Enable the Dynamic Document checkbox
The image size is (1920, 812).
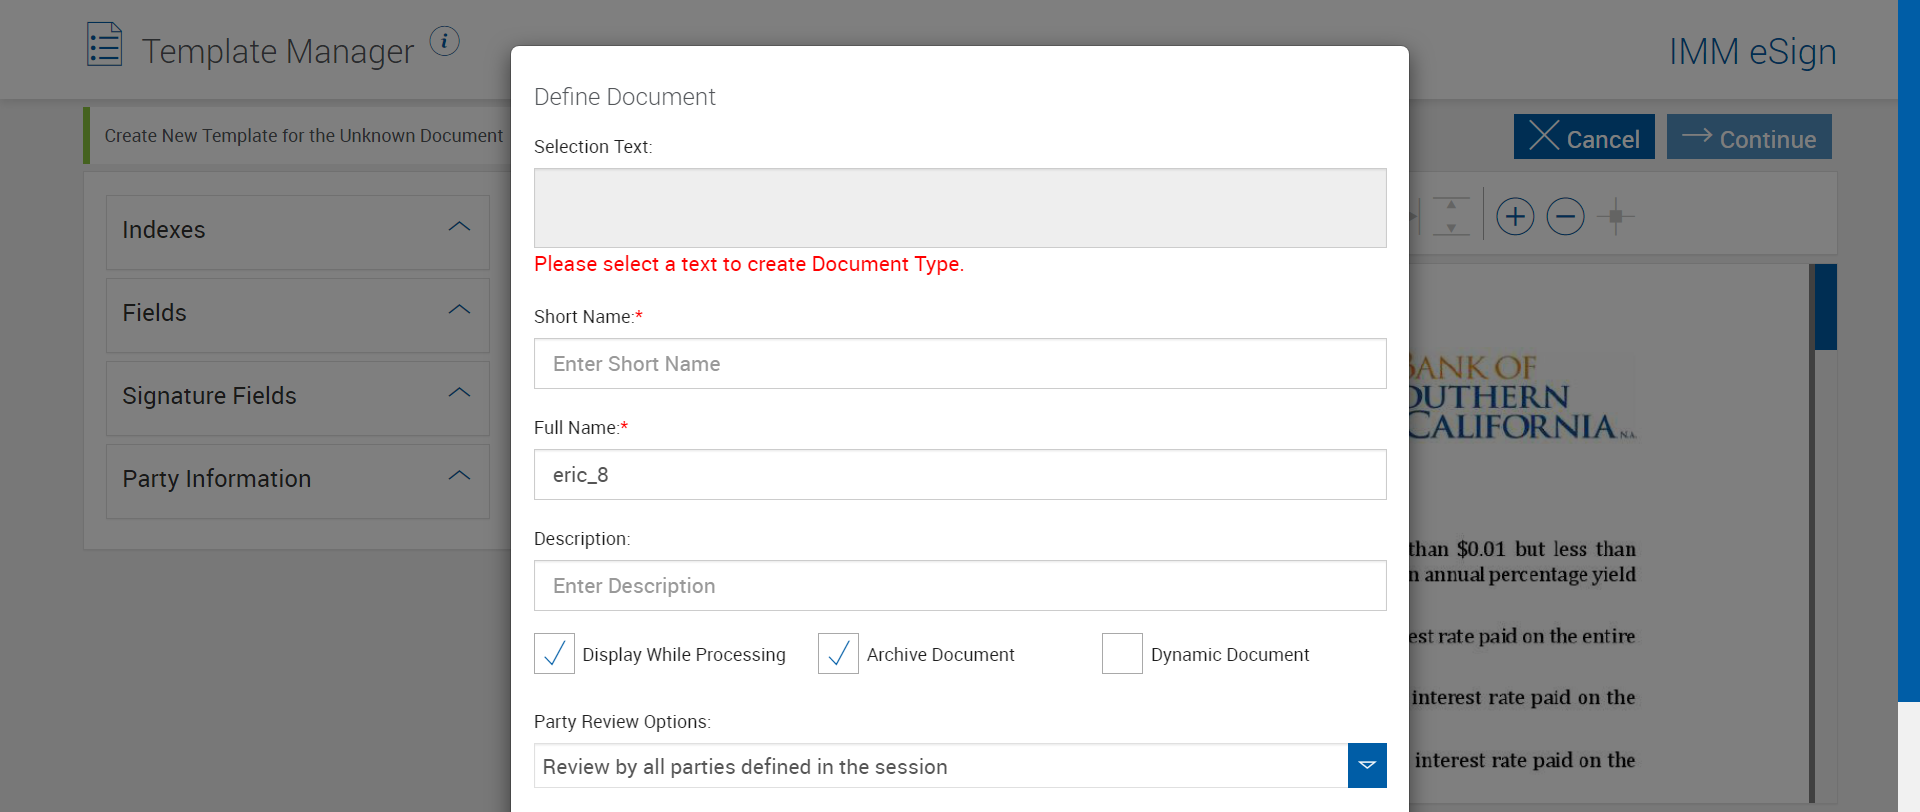pyautogui.click(x=1122, y=654)
